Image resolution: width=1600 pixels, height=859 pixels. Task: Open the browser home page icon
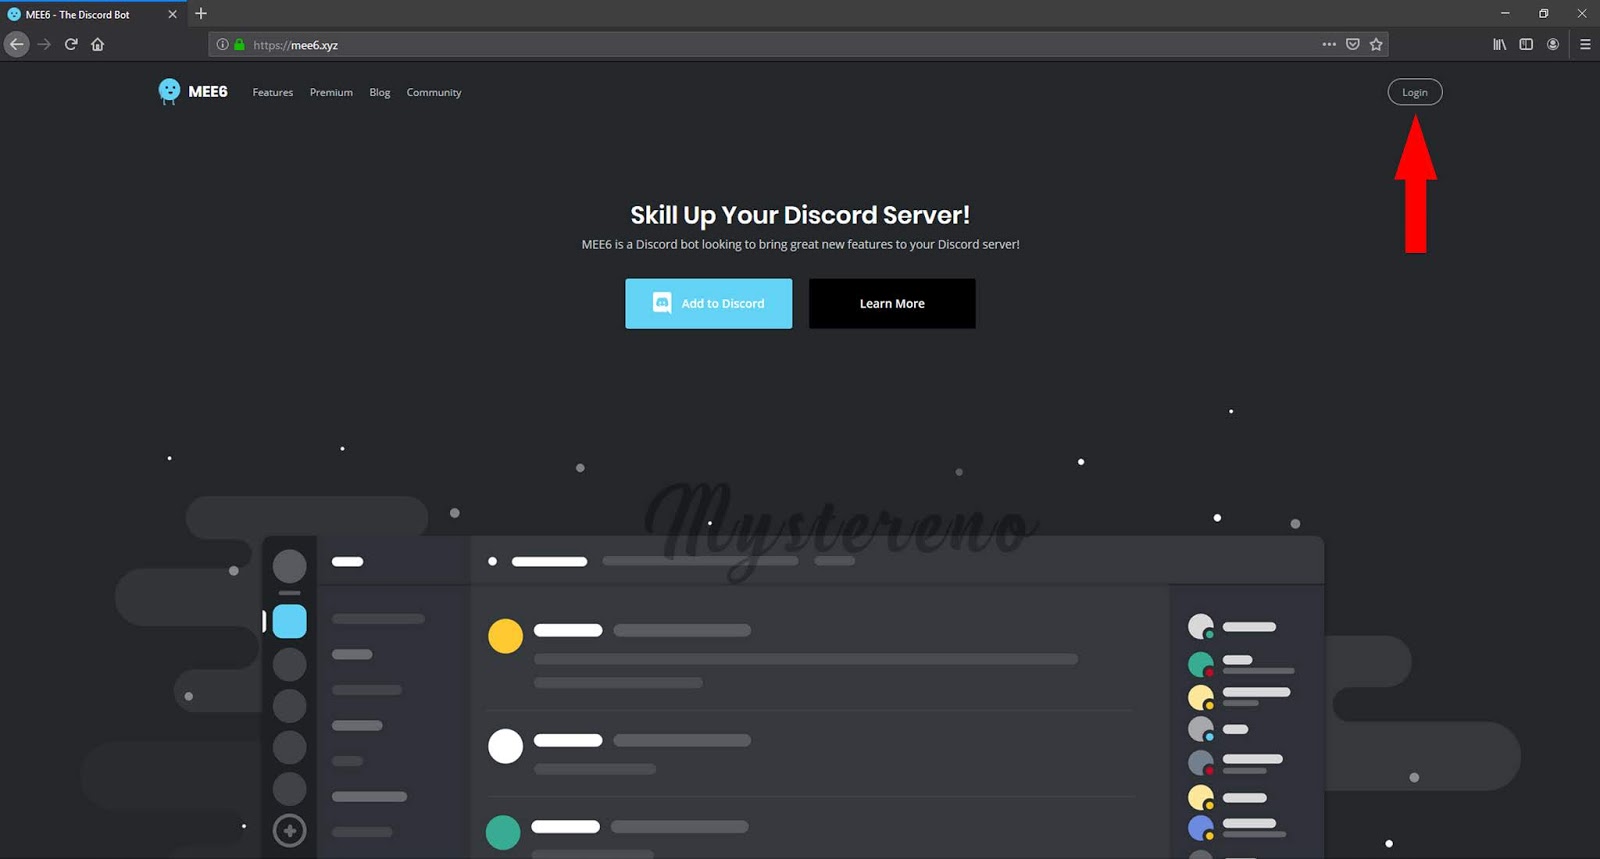point(98,44)
